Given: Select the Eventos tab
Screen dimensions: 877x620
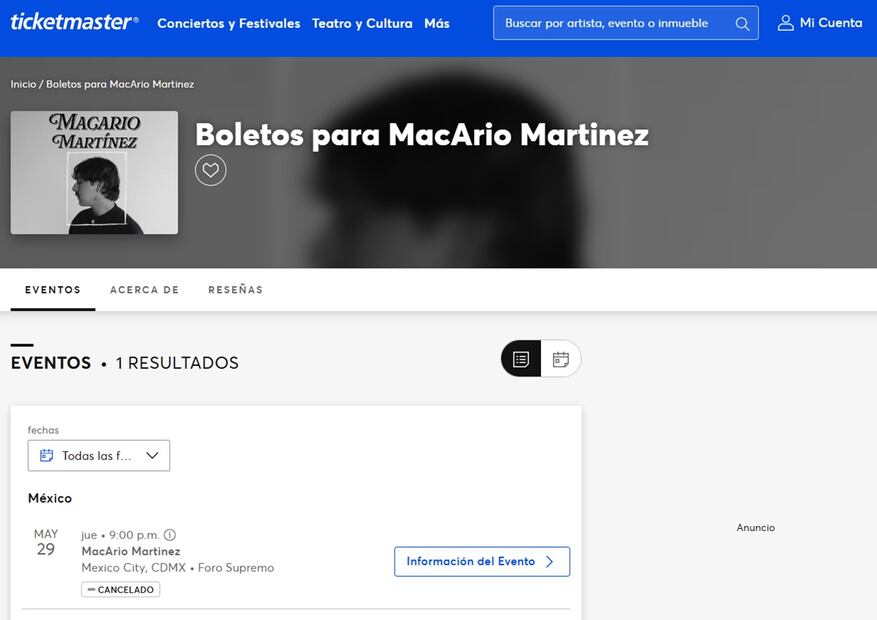Looking at the screenshot, I should pos(53,290).
